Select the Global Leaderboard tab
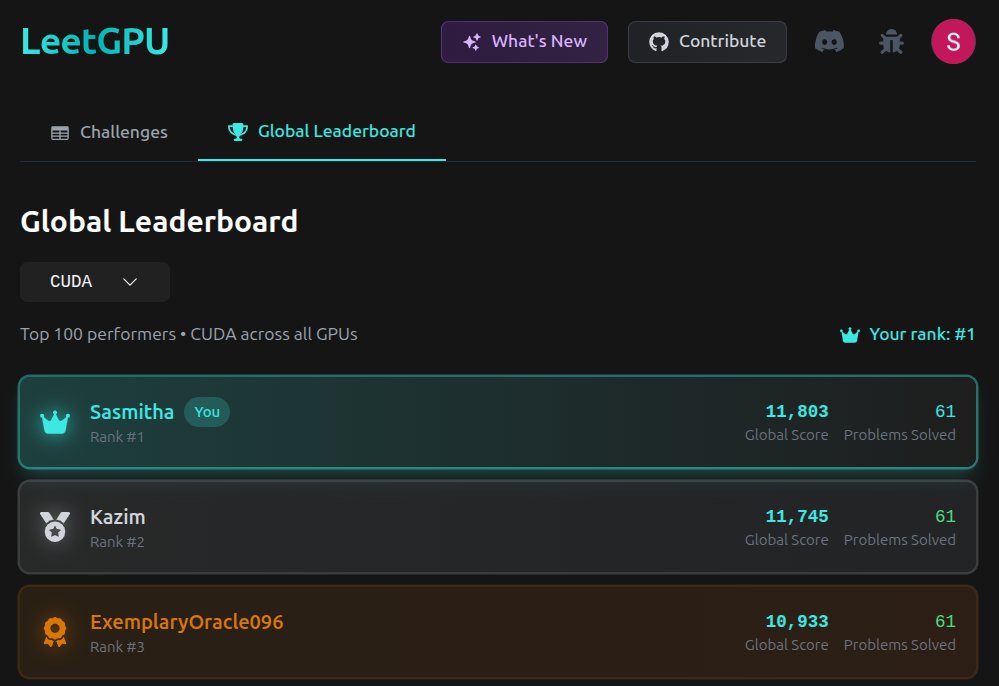This screenshot has width=999, height=686. 322,131
